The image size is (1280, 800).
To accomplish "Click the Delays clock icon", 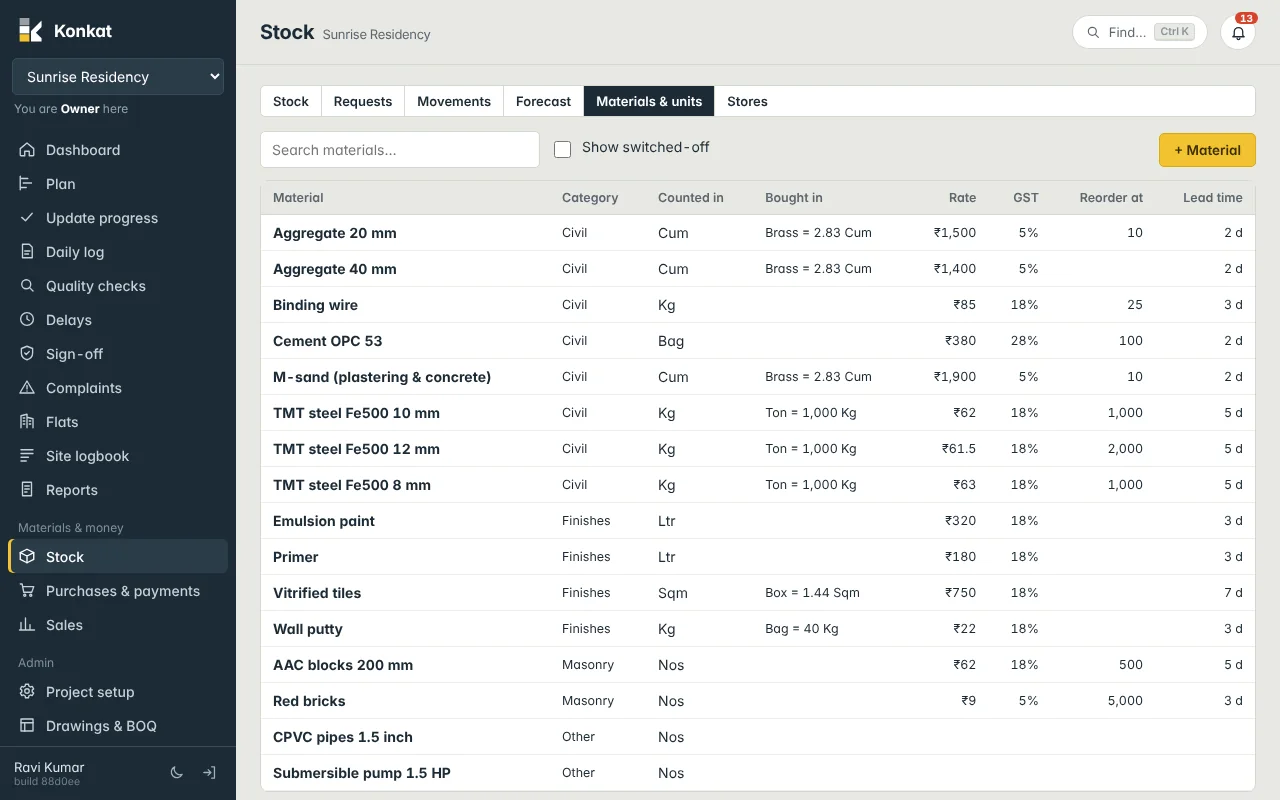I will 27,320.
